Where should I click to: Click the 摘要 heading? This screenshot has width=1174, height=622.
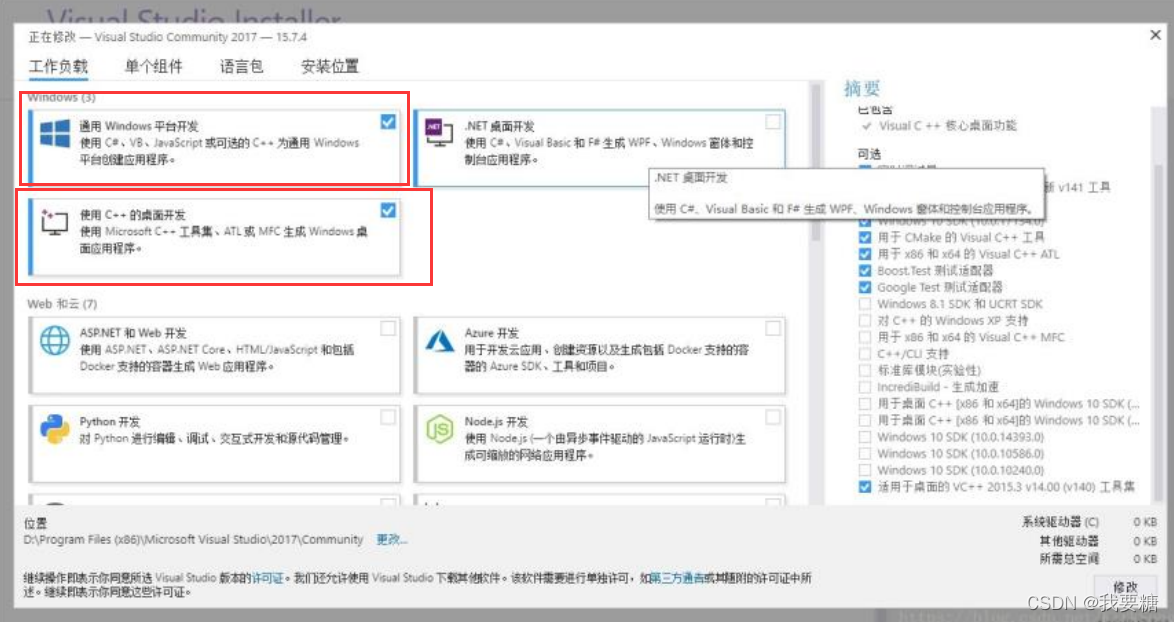pyautogui.click(x=862, y=88)
